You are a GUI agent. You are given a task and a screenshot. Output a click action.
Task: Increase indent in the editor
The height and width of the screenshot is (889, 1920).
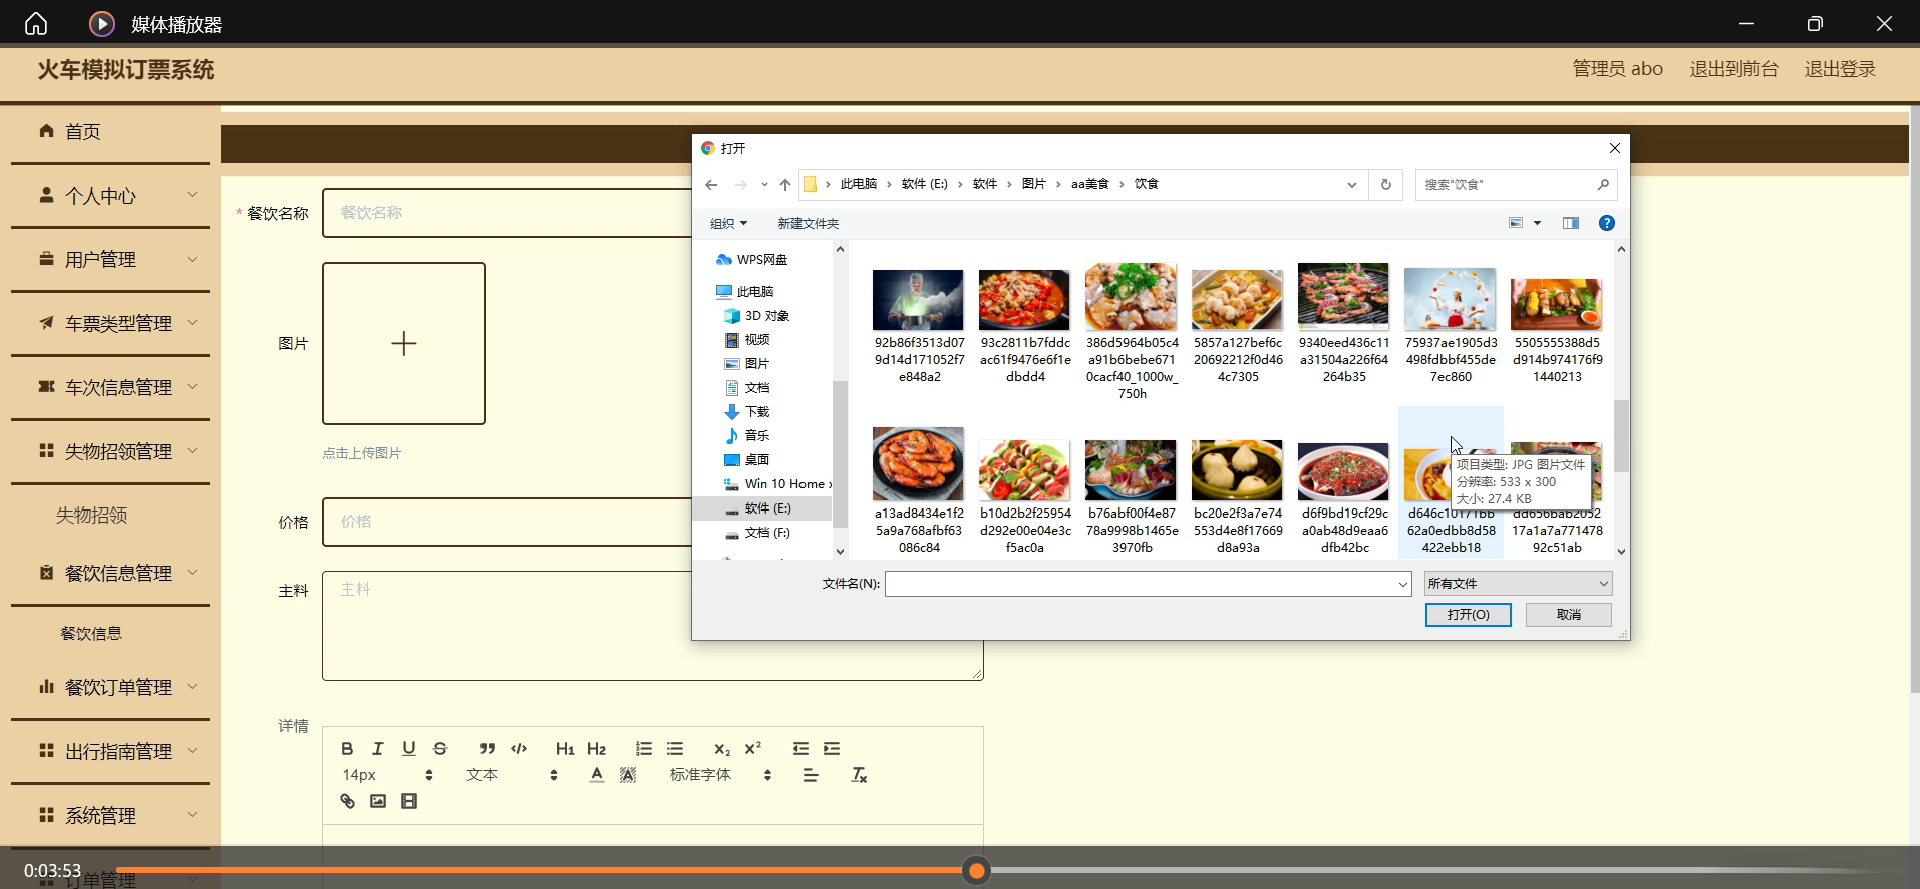pyautogui.click(x=832, y=749)
